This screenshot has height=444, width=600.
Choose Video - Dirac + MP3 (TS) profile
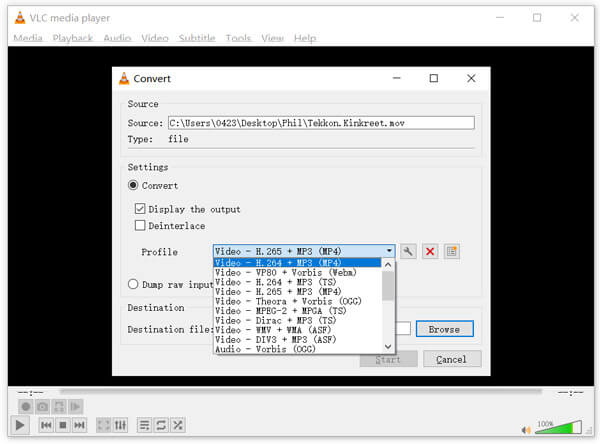(297, 320)
